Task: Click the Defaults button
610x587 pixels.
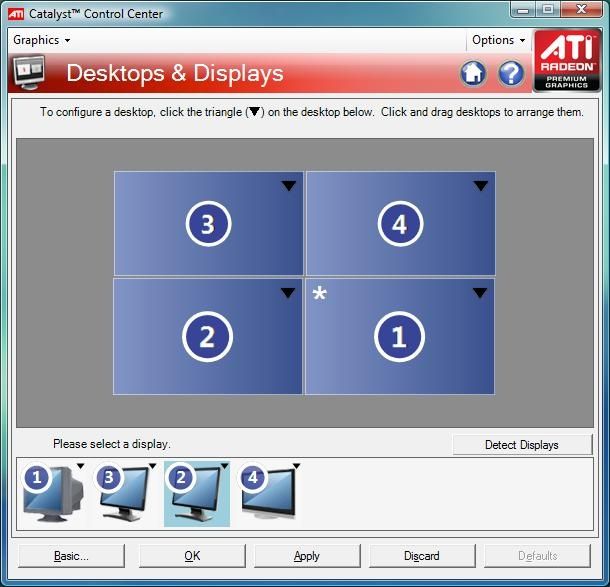Action: 537,555
